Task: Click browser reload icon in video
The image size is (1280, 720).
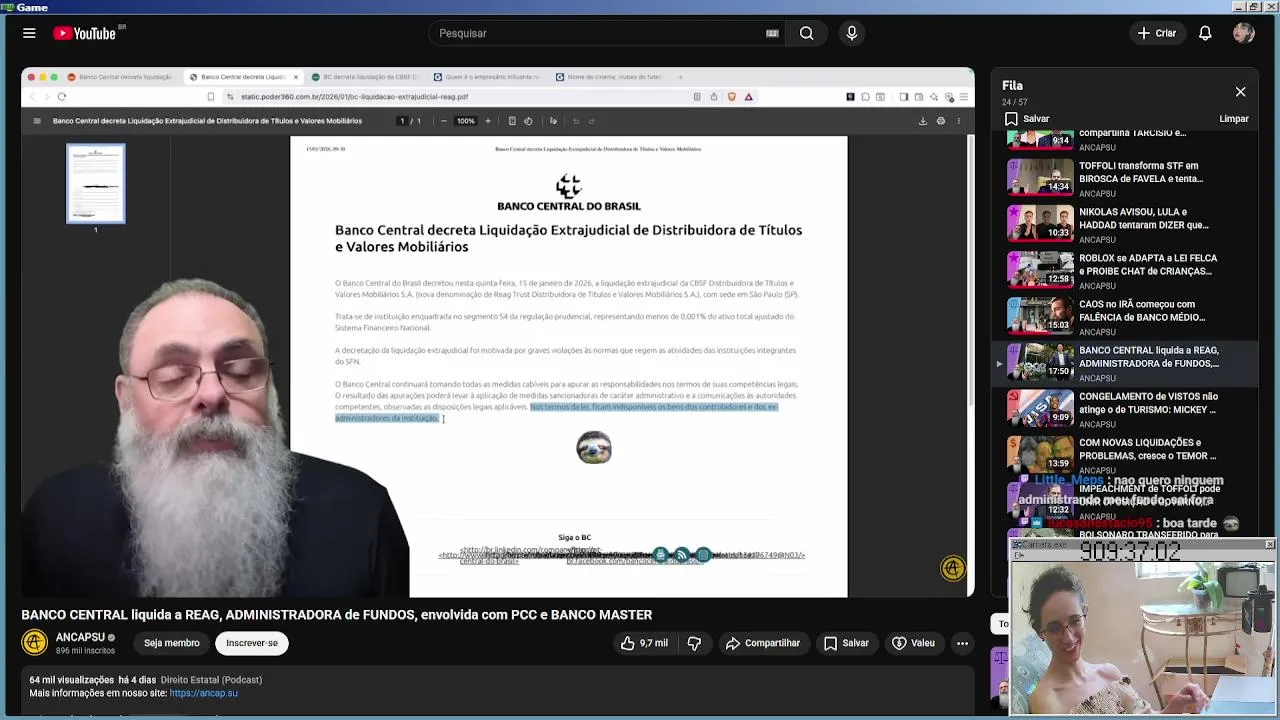Action: (62, 97)
